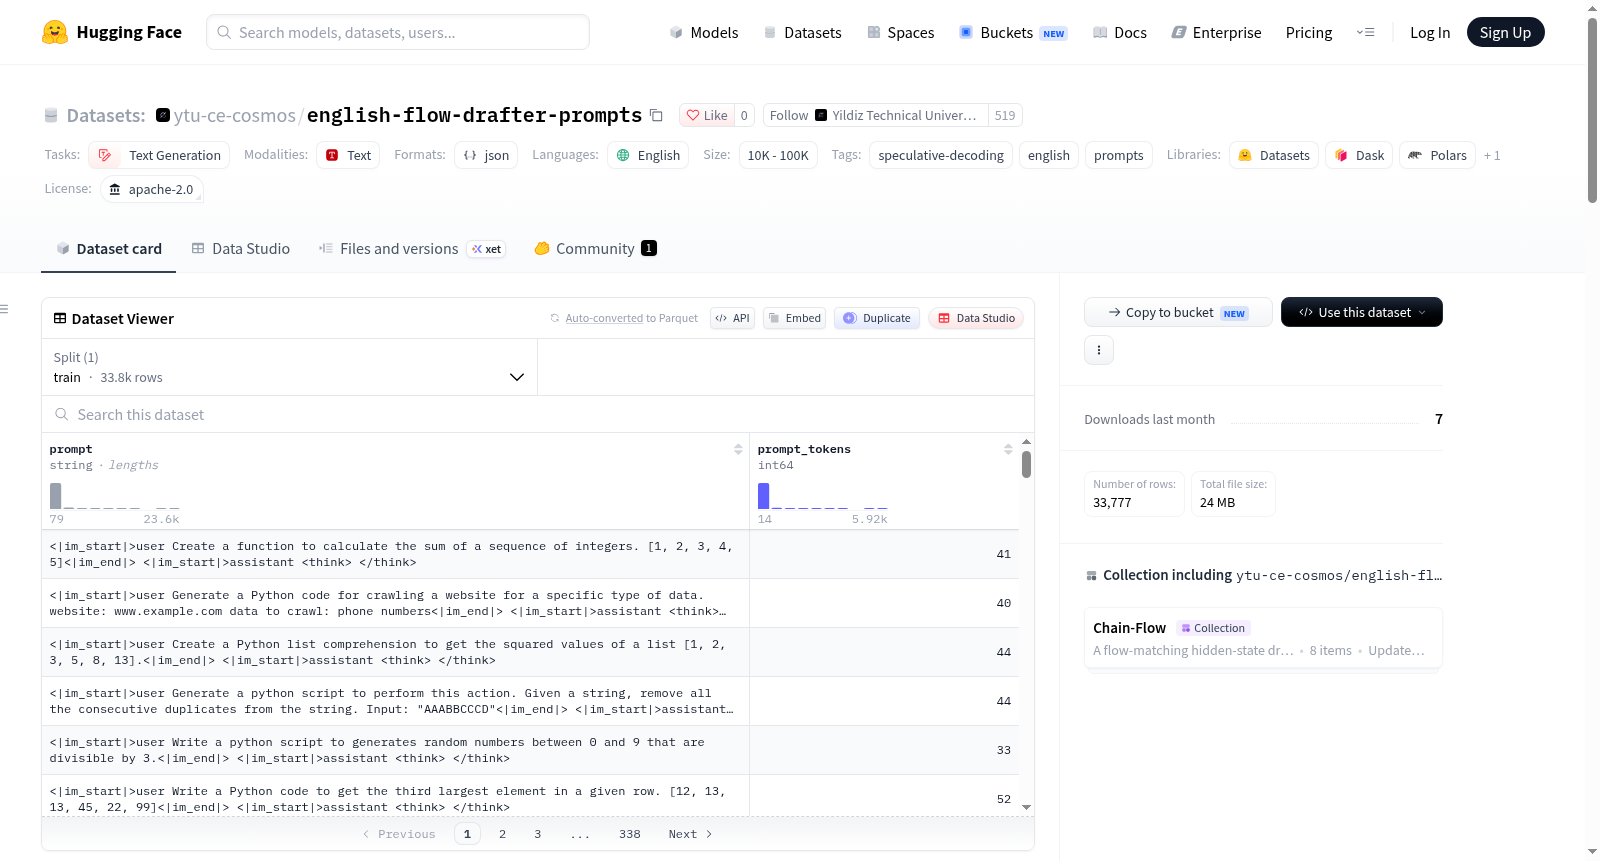The width and height of the screenshot is (1600, 861).
Task: Select the Text modality tag
Action: [x=348, y=155]
